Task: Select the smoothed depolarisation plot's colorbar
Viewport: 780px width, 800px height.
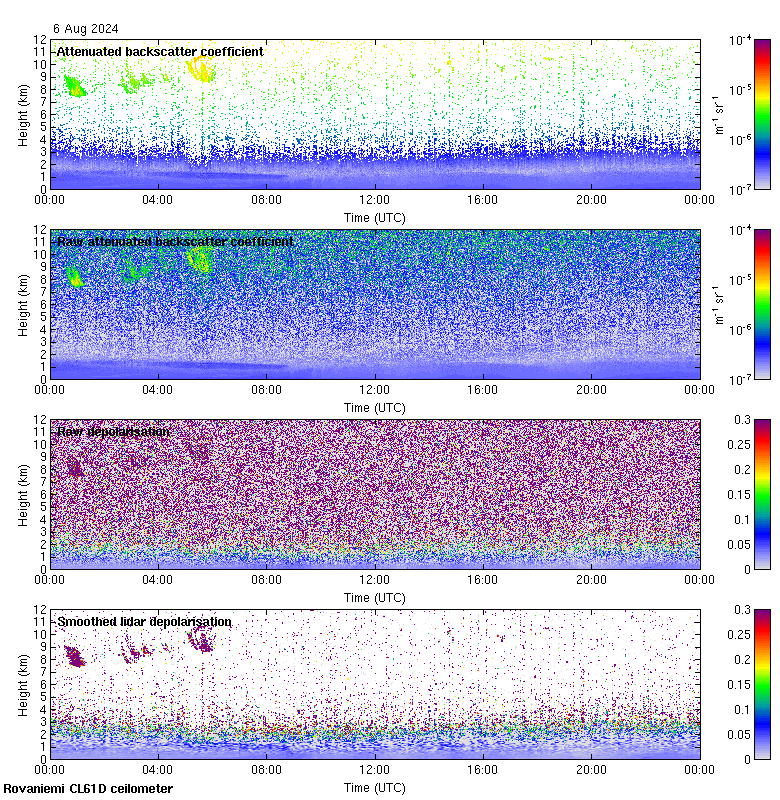Action: pos(762,684)
